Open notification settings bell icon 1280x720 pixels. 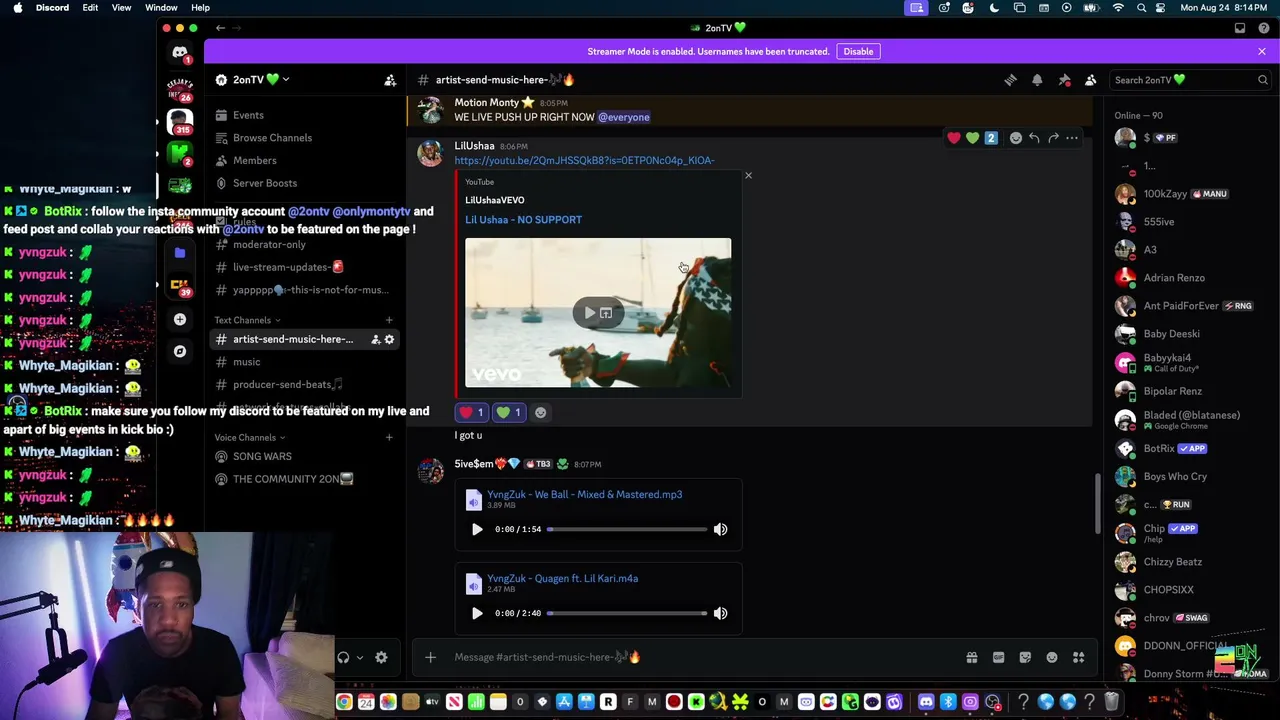[x=1037, y=80]
